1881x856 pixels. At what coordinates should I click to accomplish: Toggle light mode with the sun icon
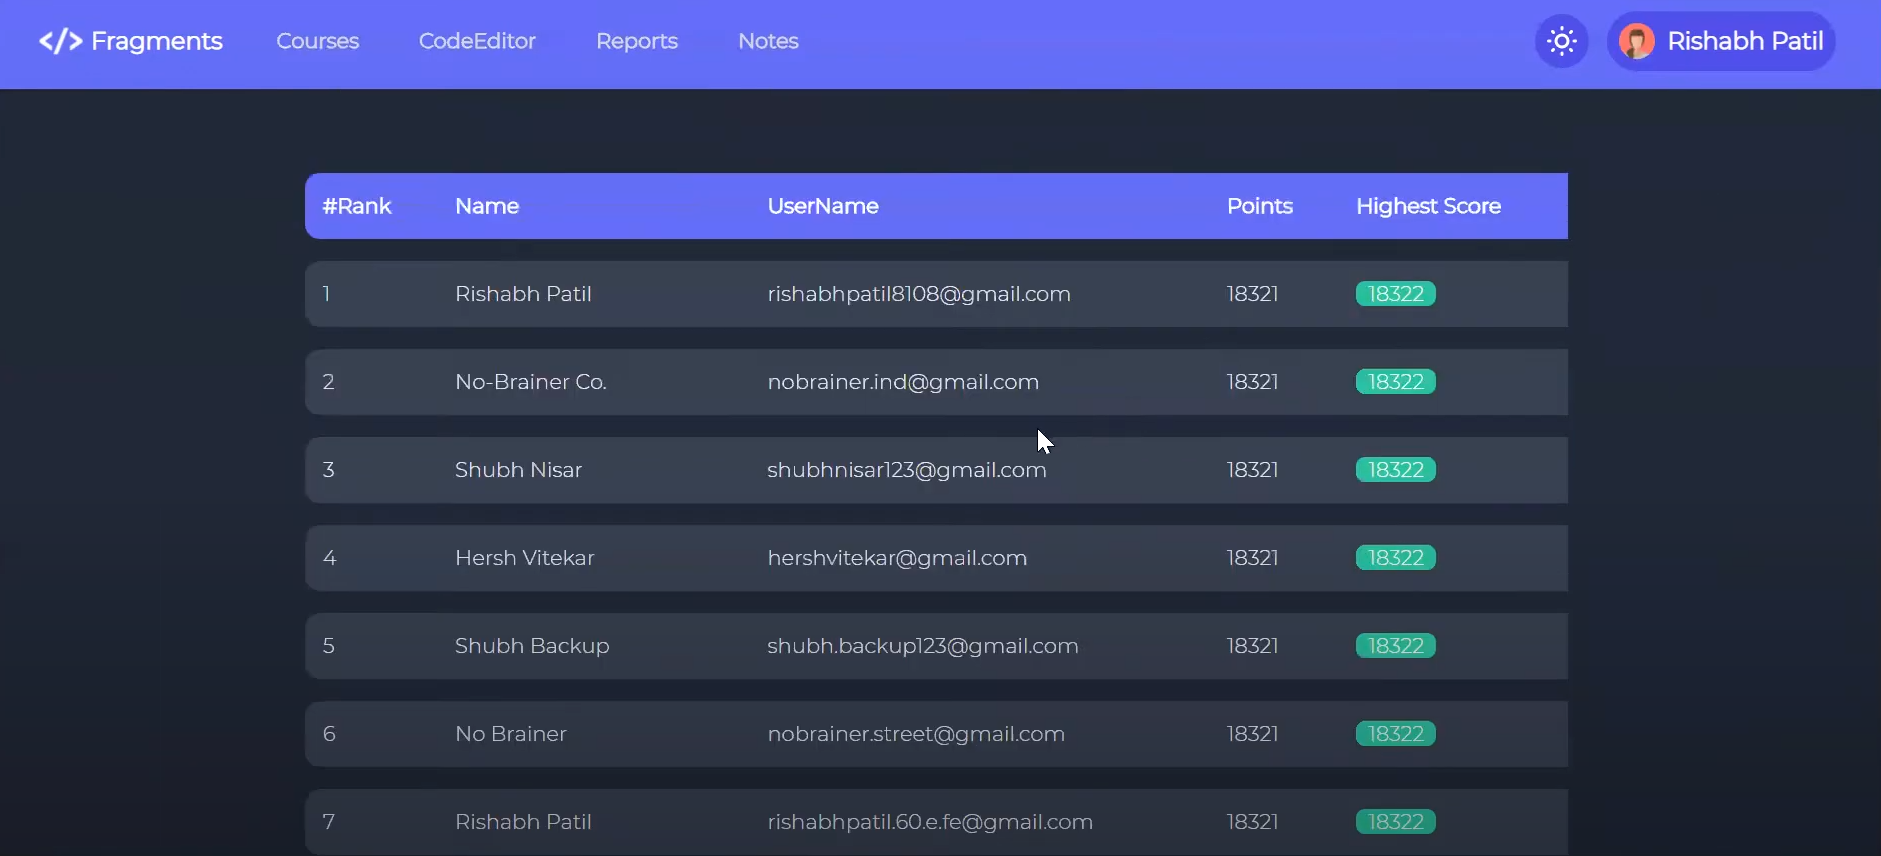[x=1561, y=41]
